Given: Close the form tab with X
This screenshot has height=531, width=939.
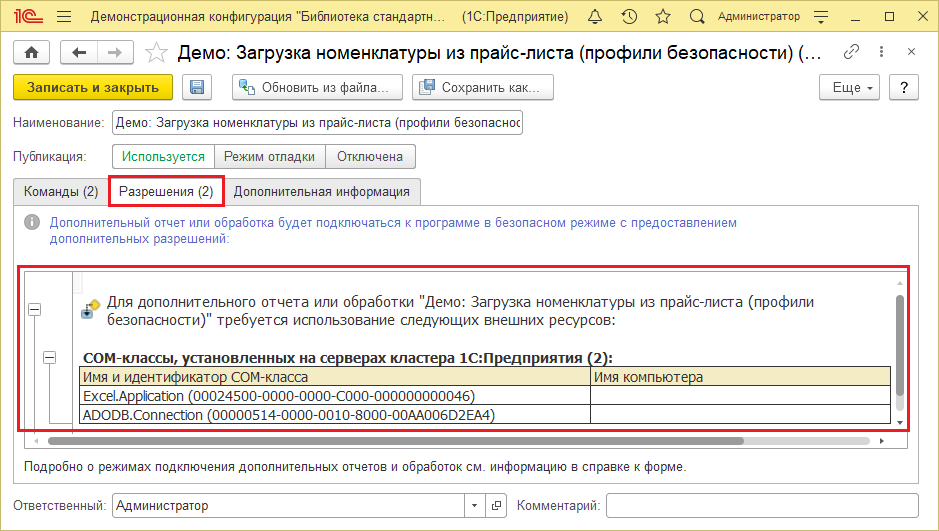Looking at the screenshot, I should click(911, 52).
